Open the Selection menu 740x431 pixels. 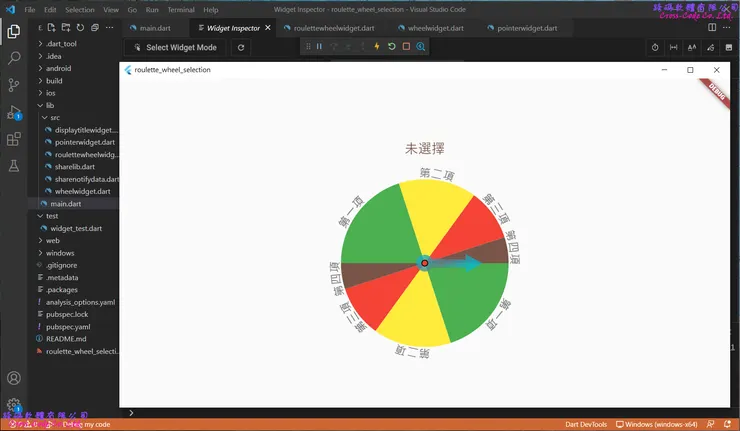[x=80, y=9]
